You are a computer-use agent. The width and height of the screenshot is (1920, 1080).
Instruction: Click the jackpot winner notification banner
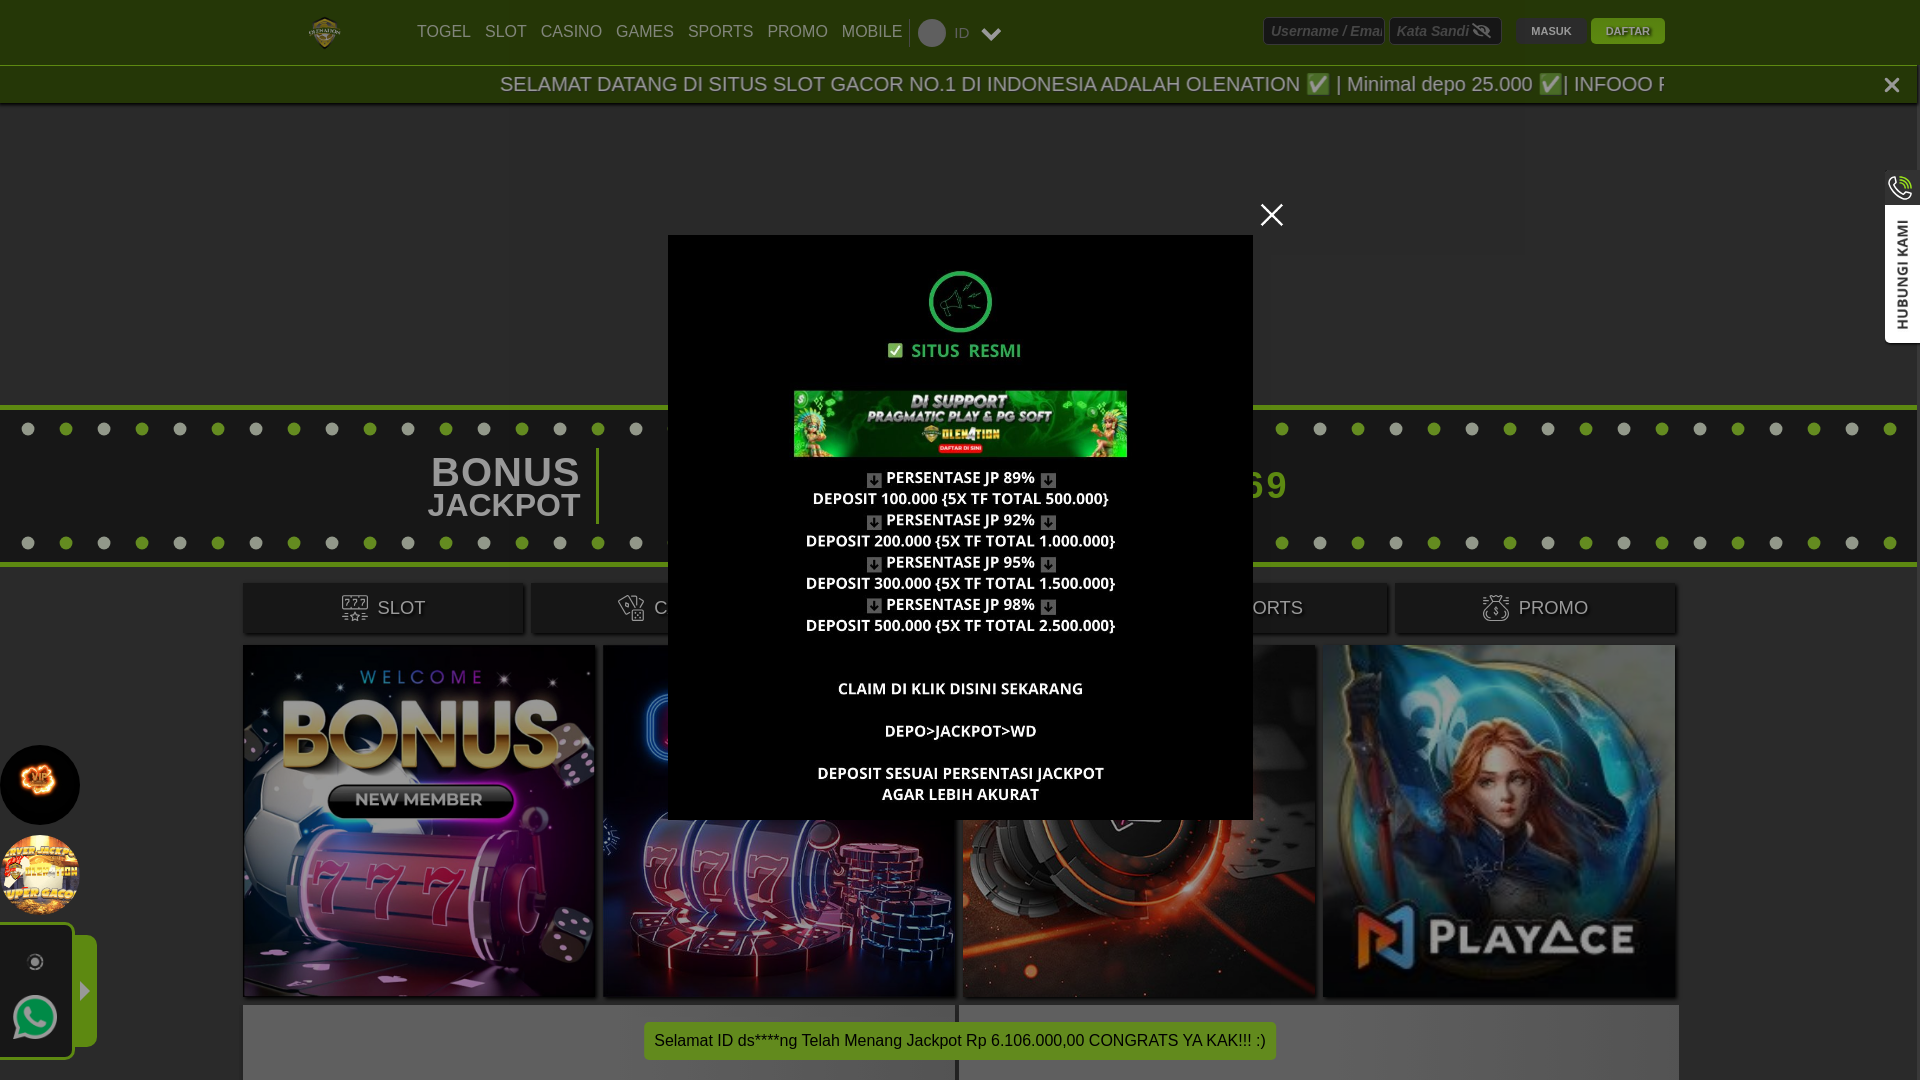960,1041
